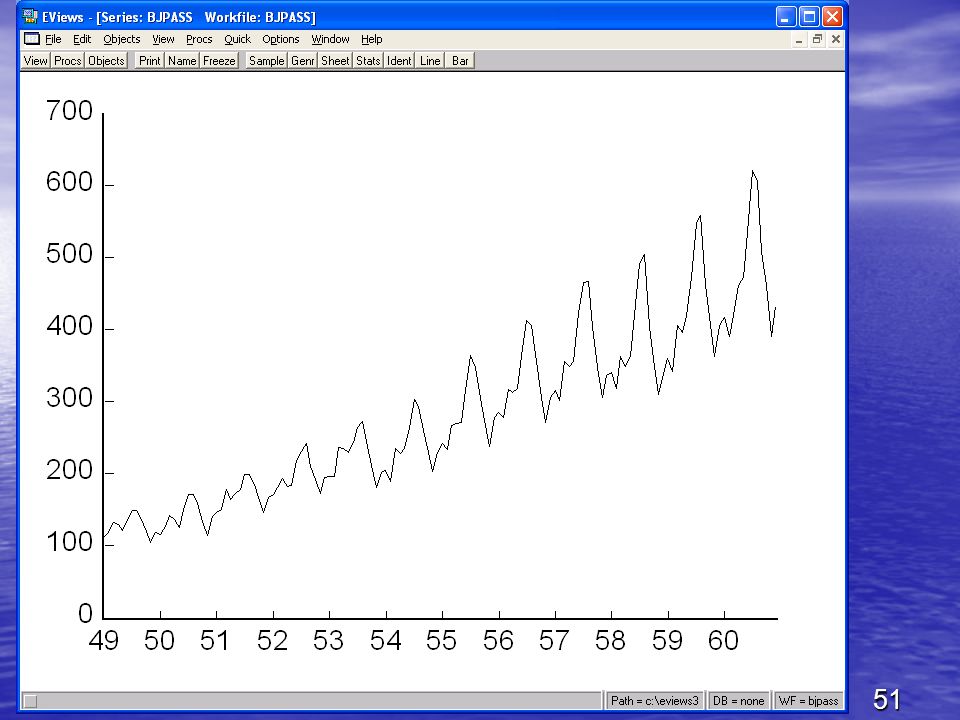The width and height of the screenshot is (960, 720).
Task: Click the Freeze toolbar button
Action: [x=219, y=61]
